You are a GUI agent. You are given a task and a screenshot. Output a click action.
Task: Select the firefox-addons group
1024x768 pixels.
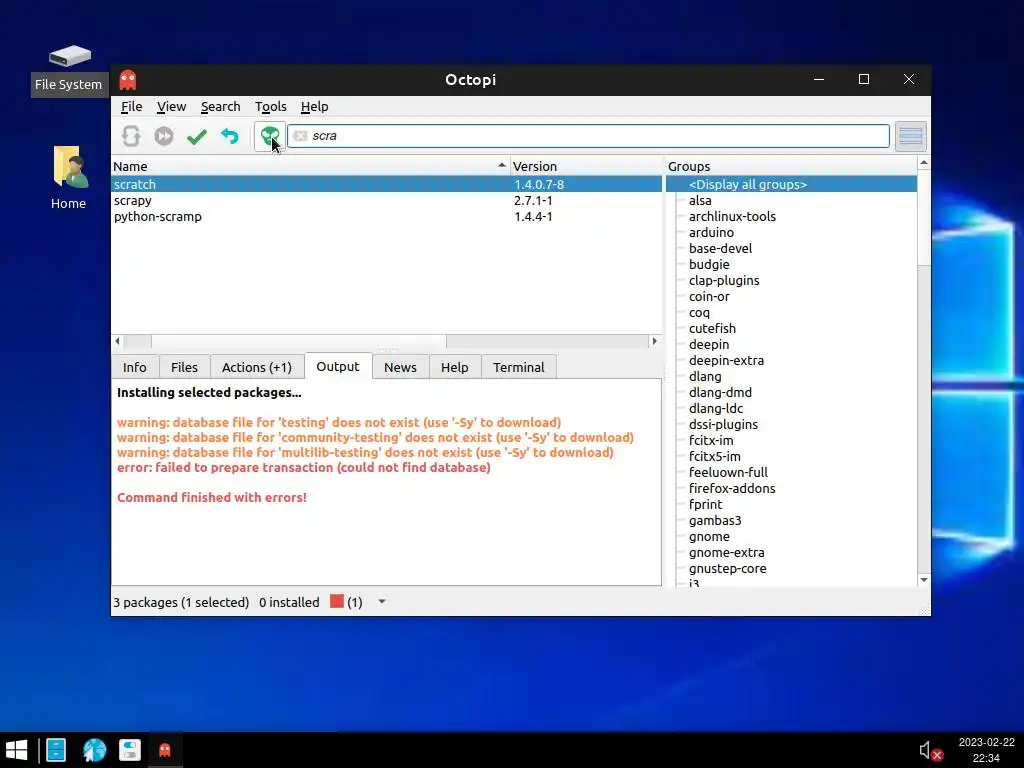(732, 488)
